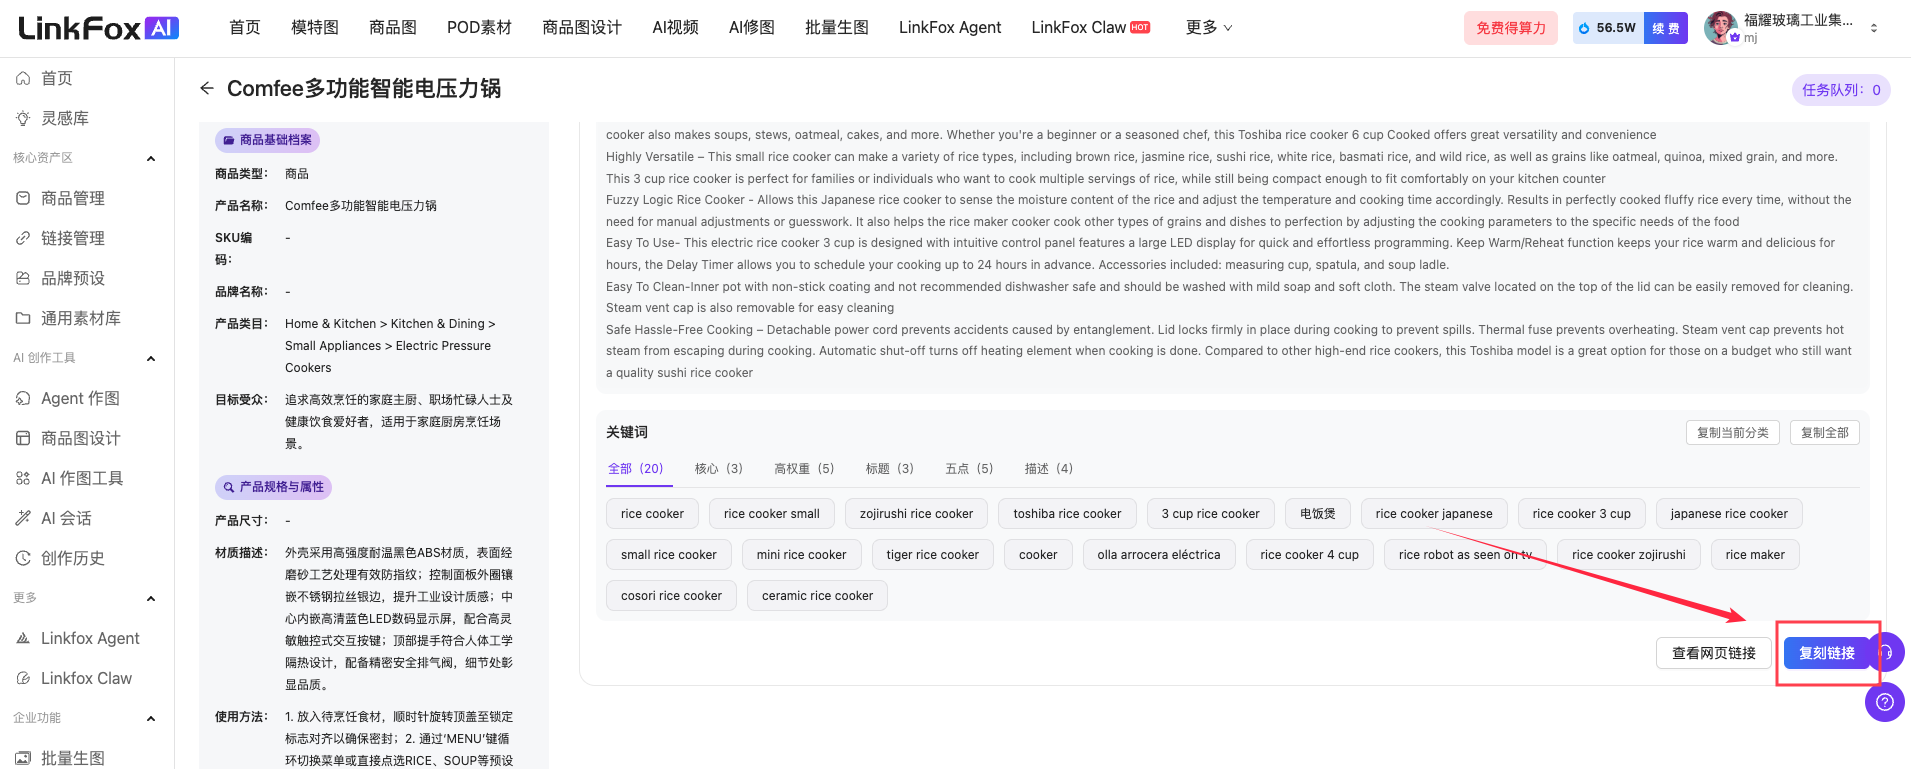
Task: Click the 任务队列: 0 badge
Action: pyautogui.click(x=1841, y=90)
